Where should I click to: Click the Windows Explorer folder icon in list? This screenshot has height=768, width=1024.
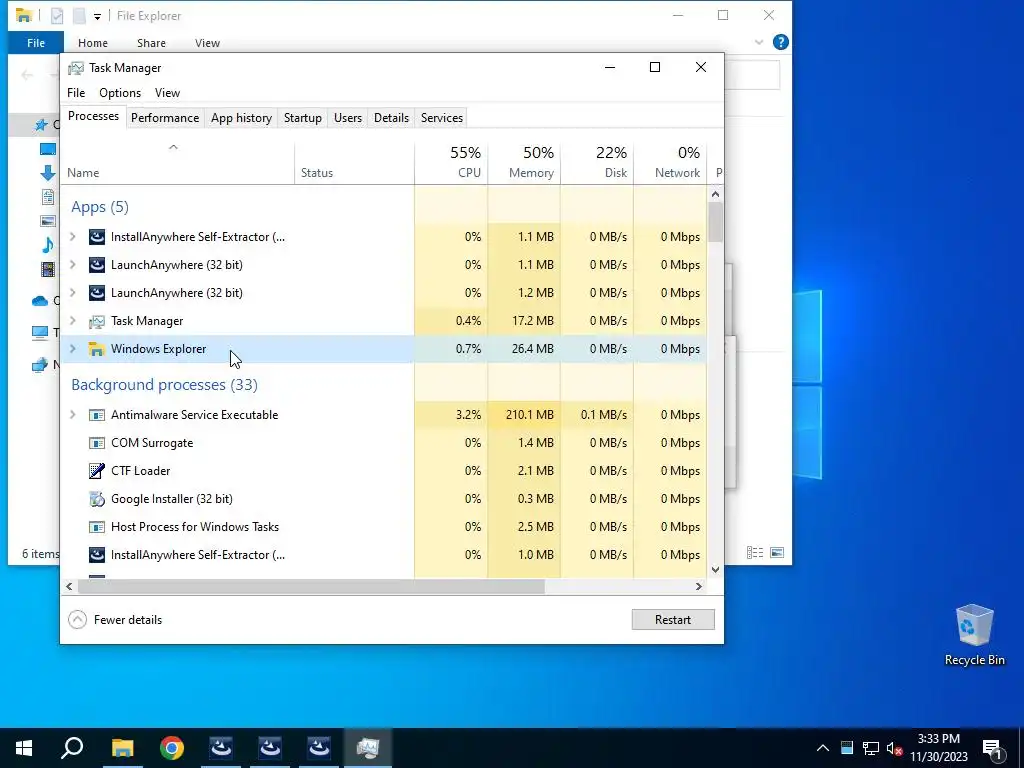tap(97, 349)
